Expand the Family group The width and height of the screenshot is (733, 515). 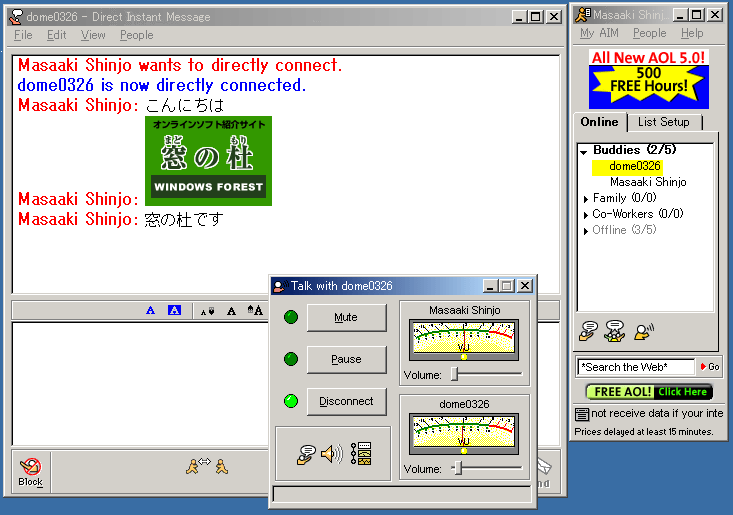click(x=586, y=199)
